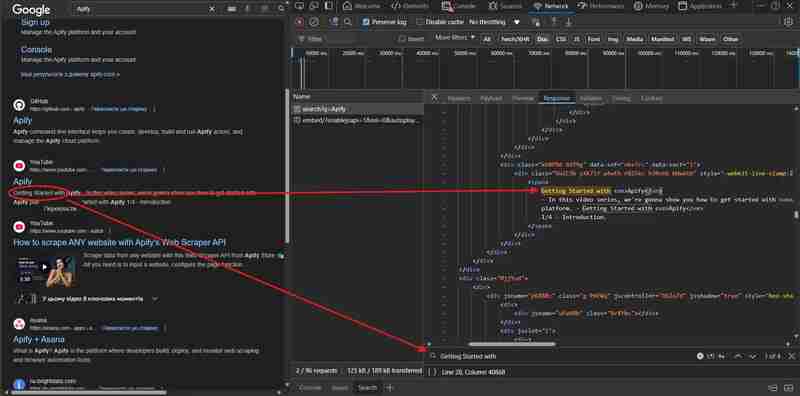The image size is (800, 396).
Task: Expand key moments in video result
Action: click(155, 299)
